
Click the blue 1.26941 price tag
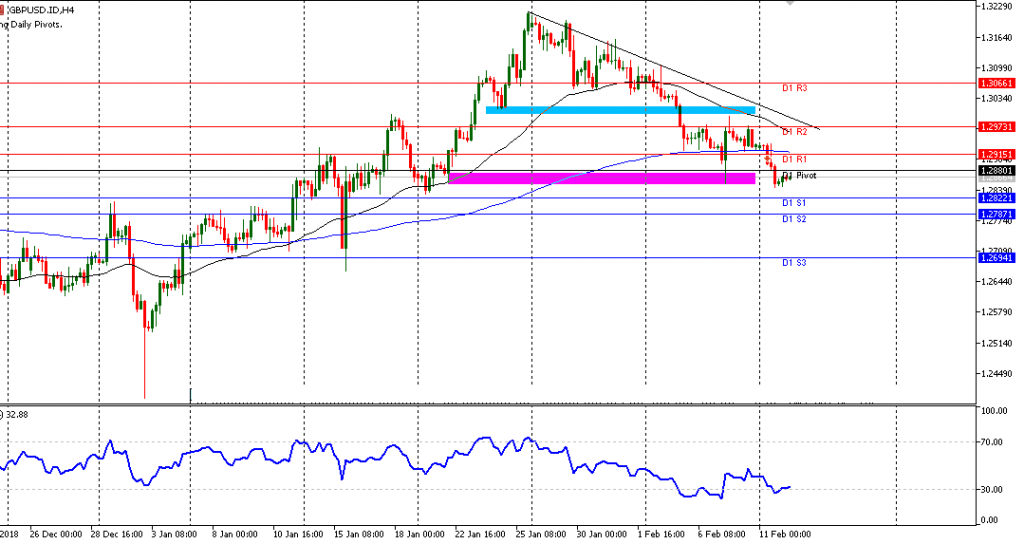pos(998,258)
